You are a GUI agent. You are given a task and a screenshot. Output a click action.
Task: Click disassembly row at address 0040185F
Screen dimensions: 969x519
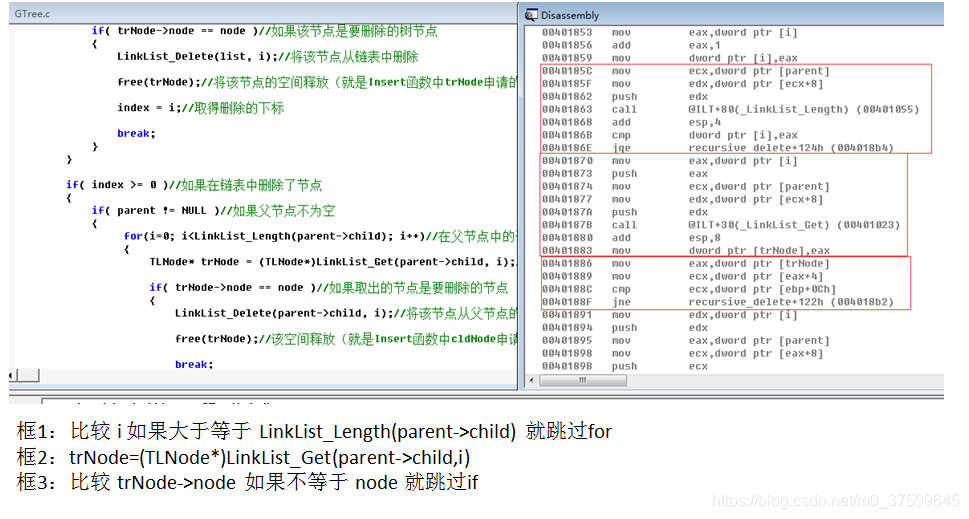point(682,83)
